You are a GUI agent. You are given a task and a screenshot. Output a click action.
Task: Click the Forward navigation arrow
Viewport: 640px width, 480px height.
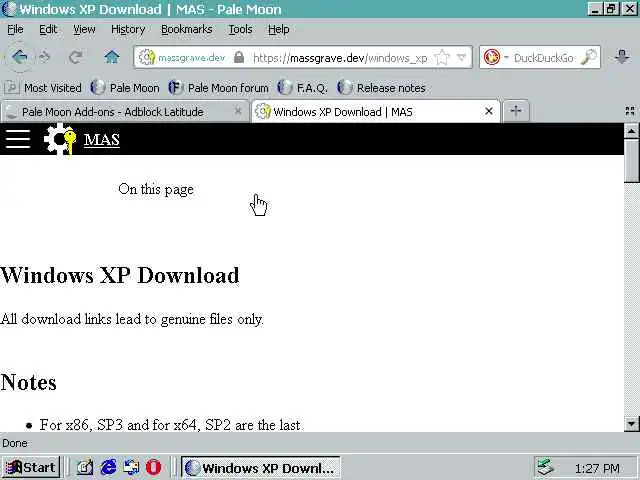click(x=44, y=57)
